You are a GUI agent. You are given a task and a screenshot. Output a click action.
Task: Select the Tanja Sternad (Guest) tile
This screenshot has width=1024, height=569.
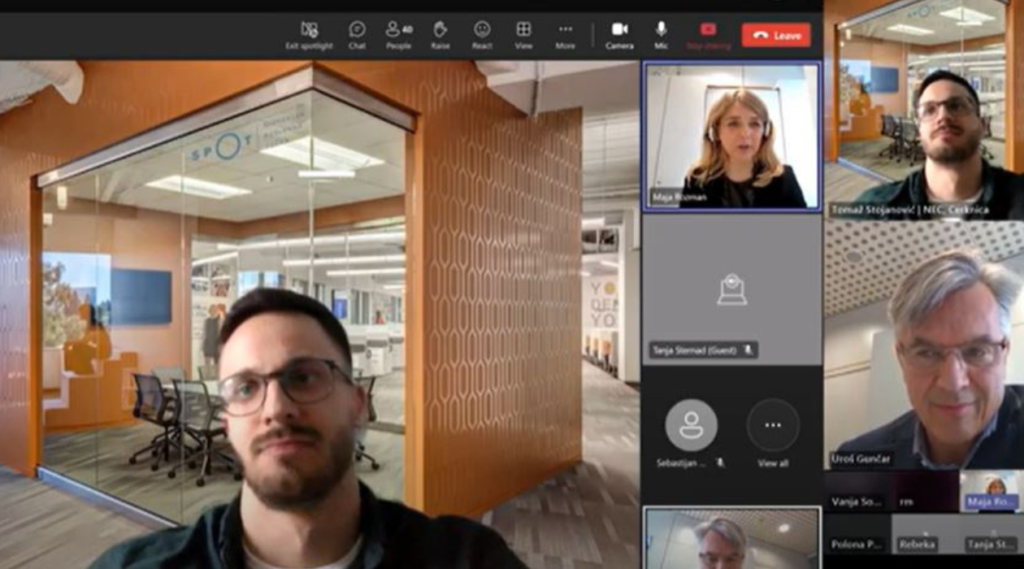click(x=731, y=290)
